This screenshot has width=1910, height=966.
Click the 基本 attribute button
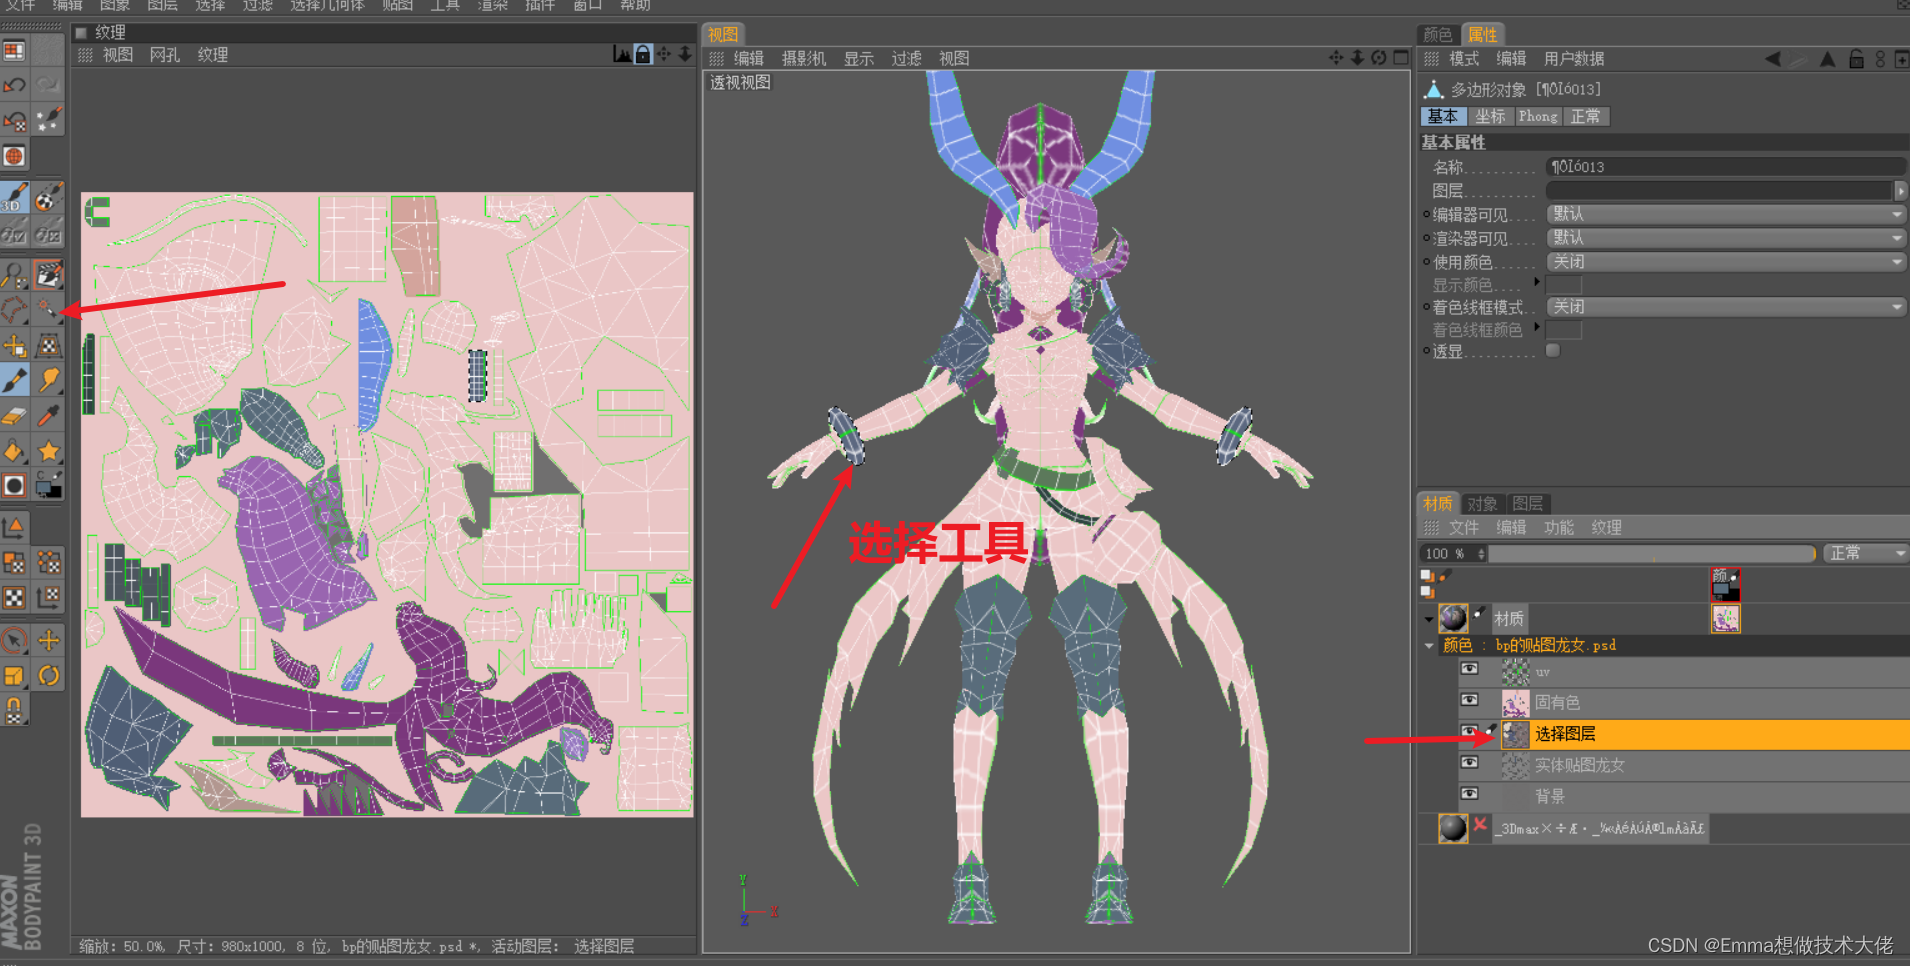coord(1443,117)
